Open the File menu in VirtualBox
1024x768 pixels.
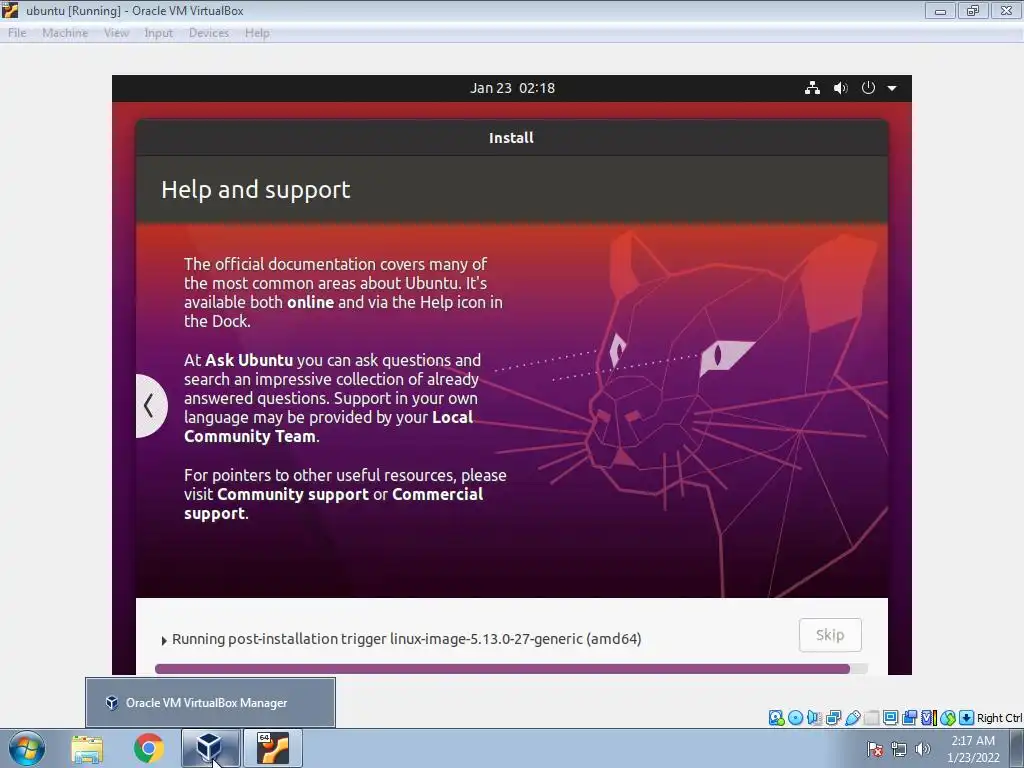click(17, 33)
